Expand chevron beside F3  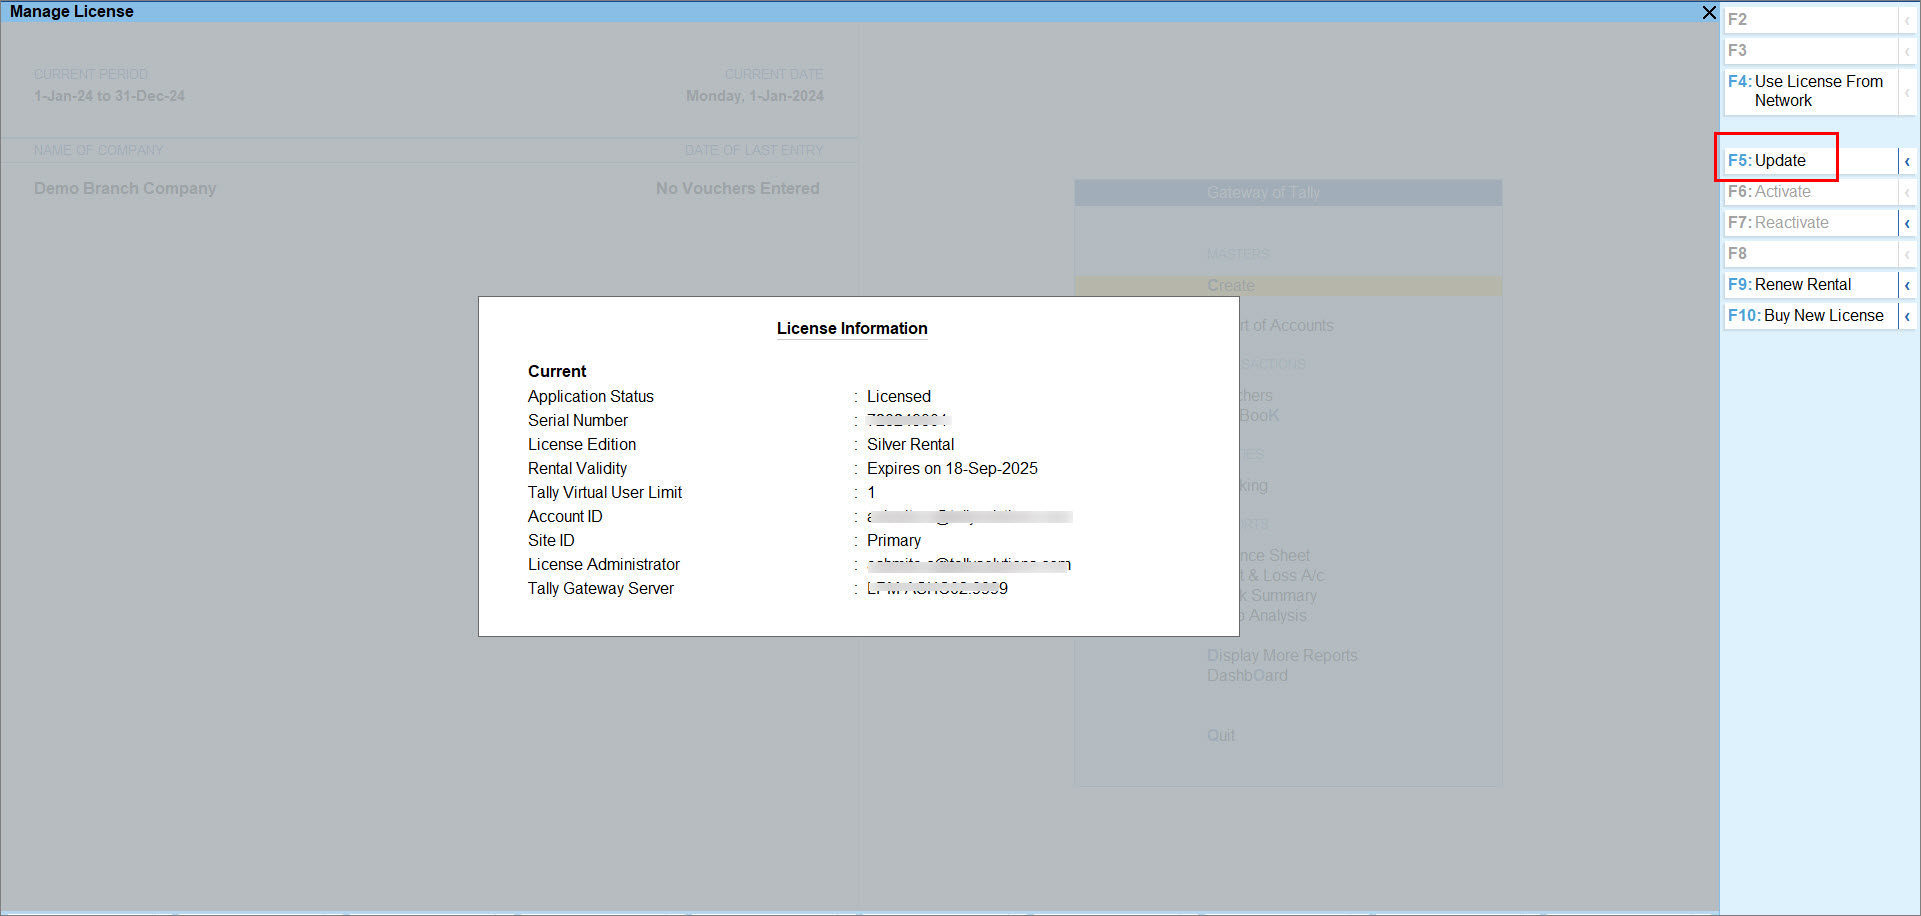1907,51
